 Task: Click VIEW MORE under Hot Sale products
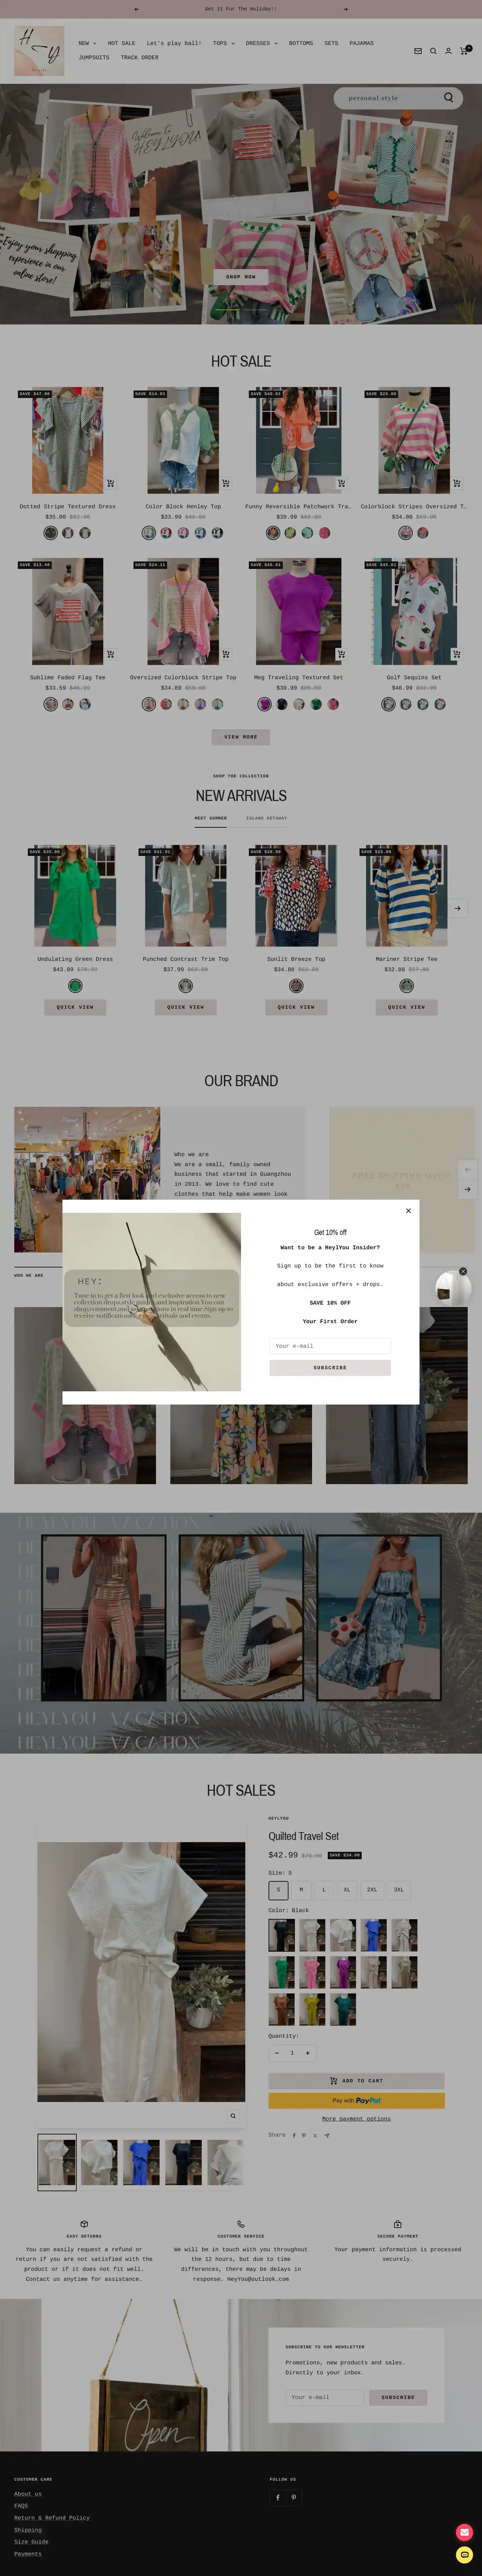tap(241, 737)
